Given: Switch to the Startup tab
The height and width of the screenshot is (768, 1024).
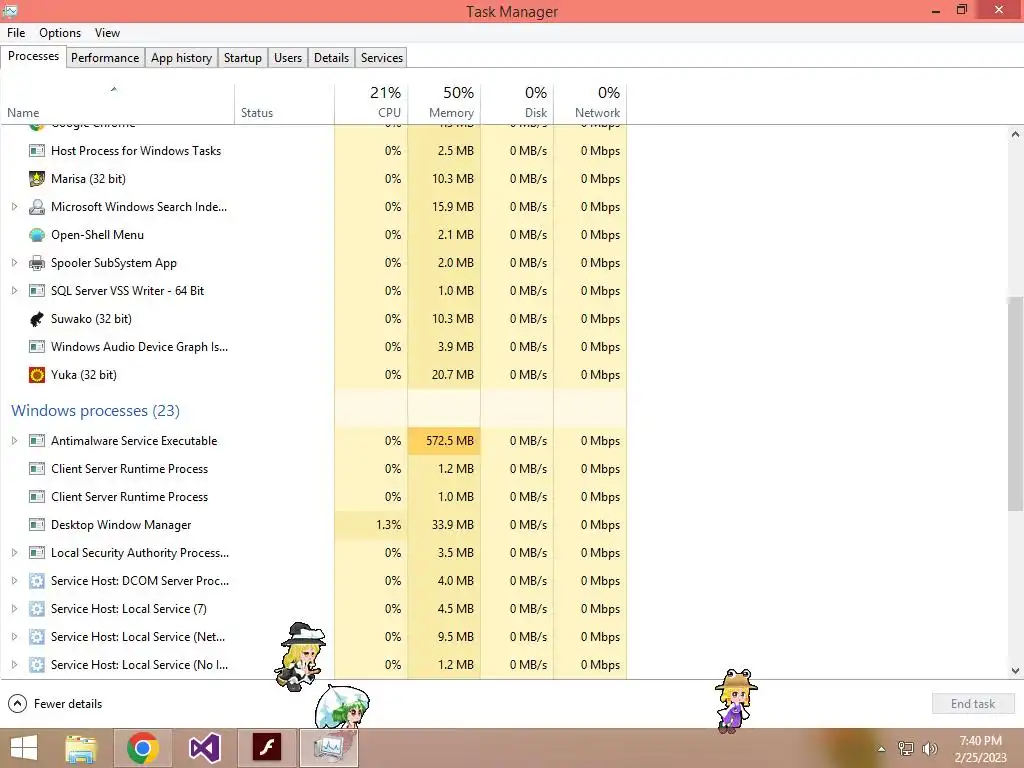Looking at the screenshot, I should 243,57.
